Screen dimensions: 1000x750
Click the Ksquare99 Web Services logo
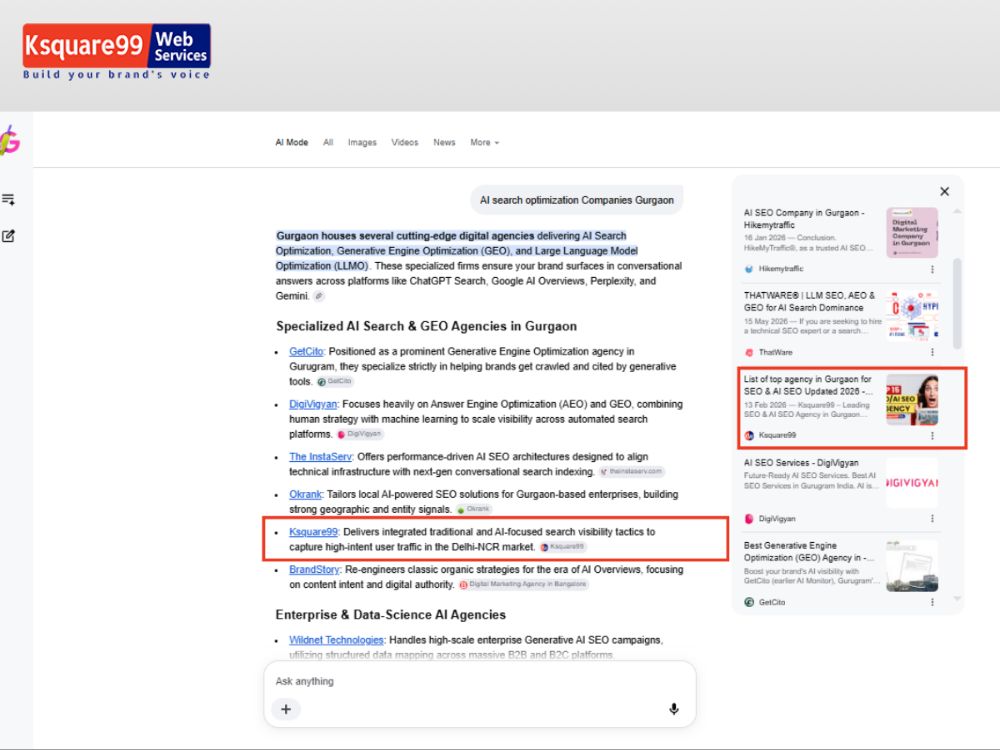(x=117, y=52)
